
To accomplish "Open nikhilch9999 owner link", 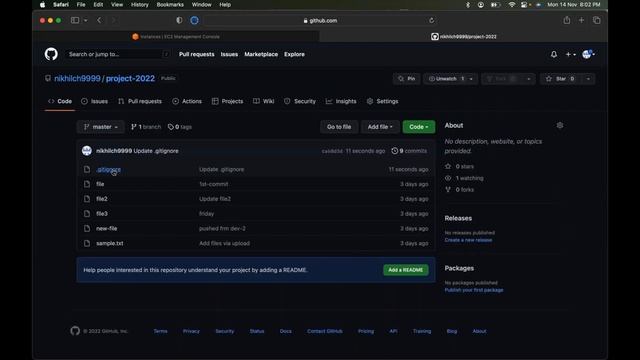I will point(77,78).
